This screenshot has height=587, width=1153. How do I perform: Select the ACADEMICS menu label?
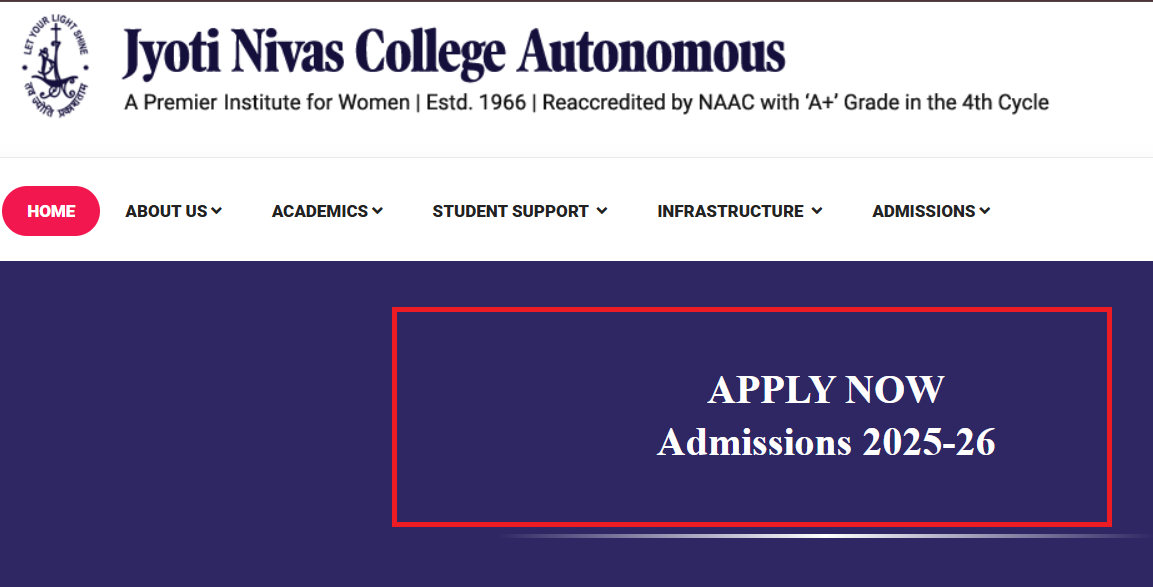coord(320,211)
